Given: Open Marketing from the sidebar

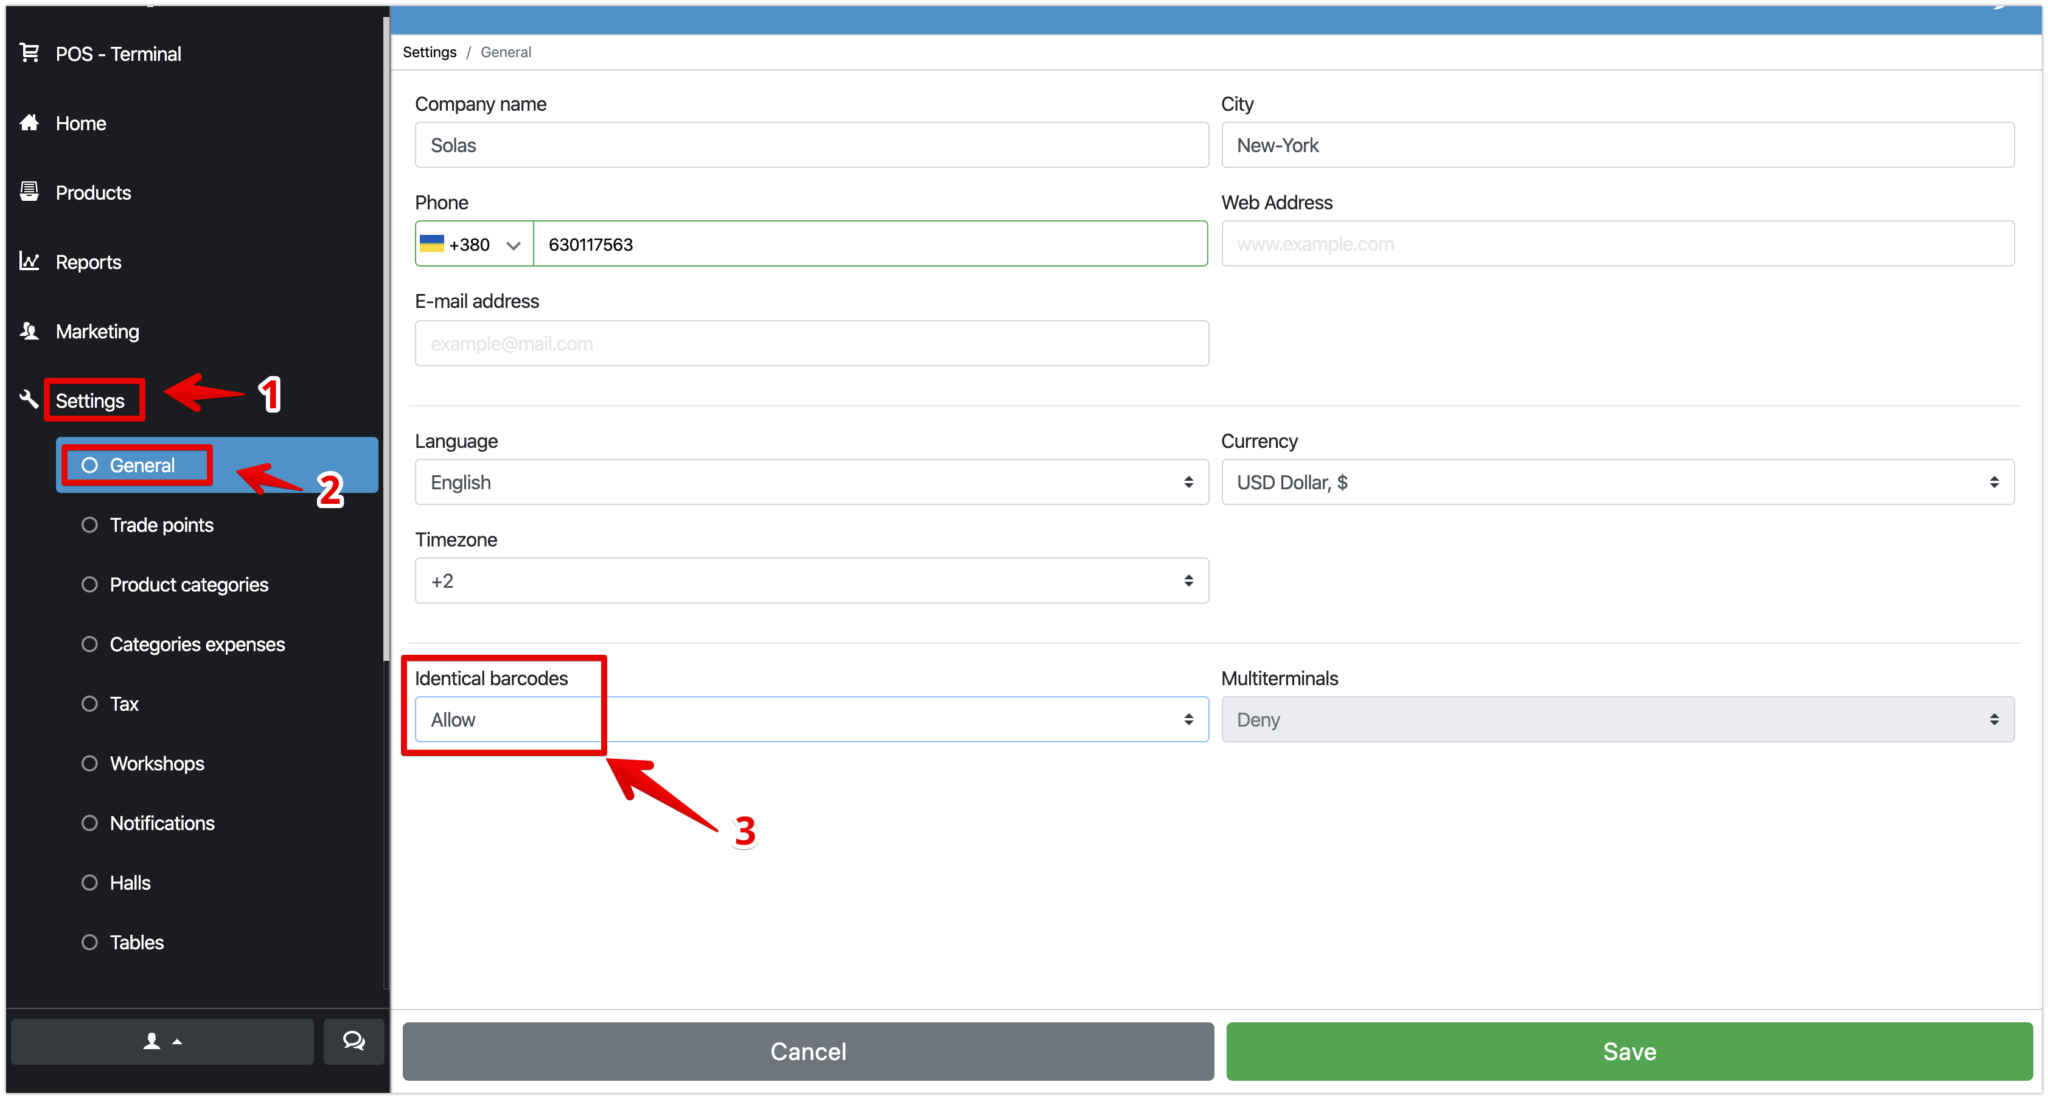Looking at the screenshot, I should coord(29,331).
